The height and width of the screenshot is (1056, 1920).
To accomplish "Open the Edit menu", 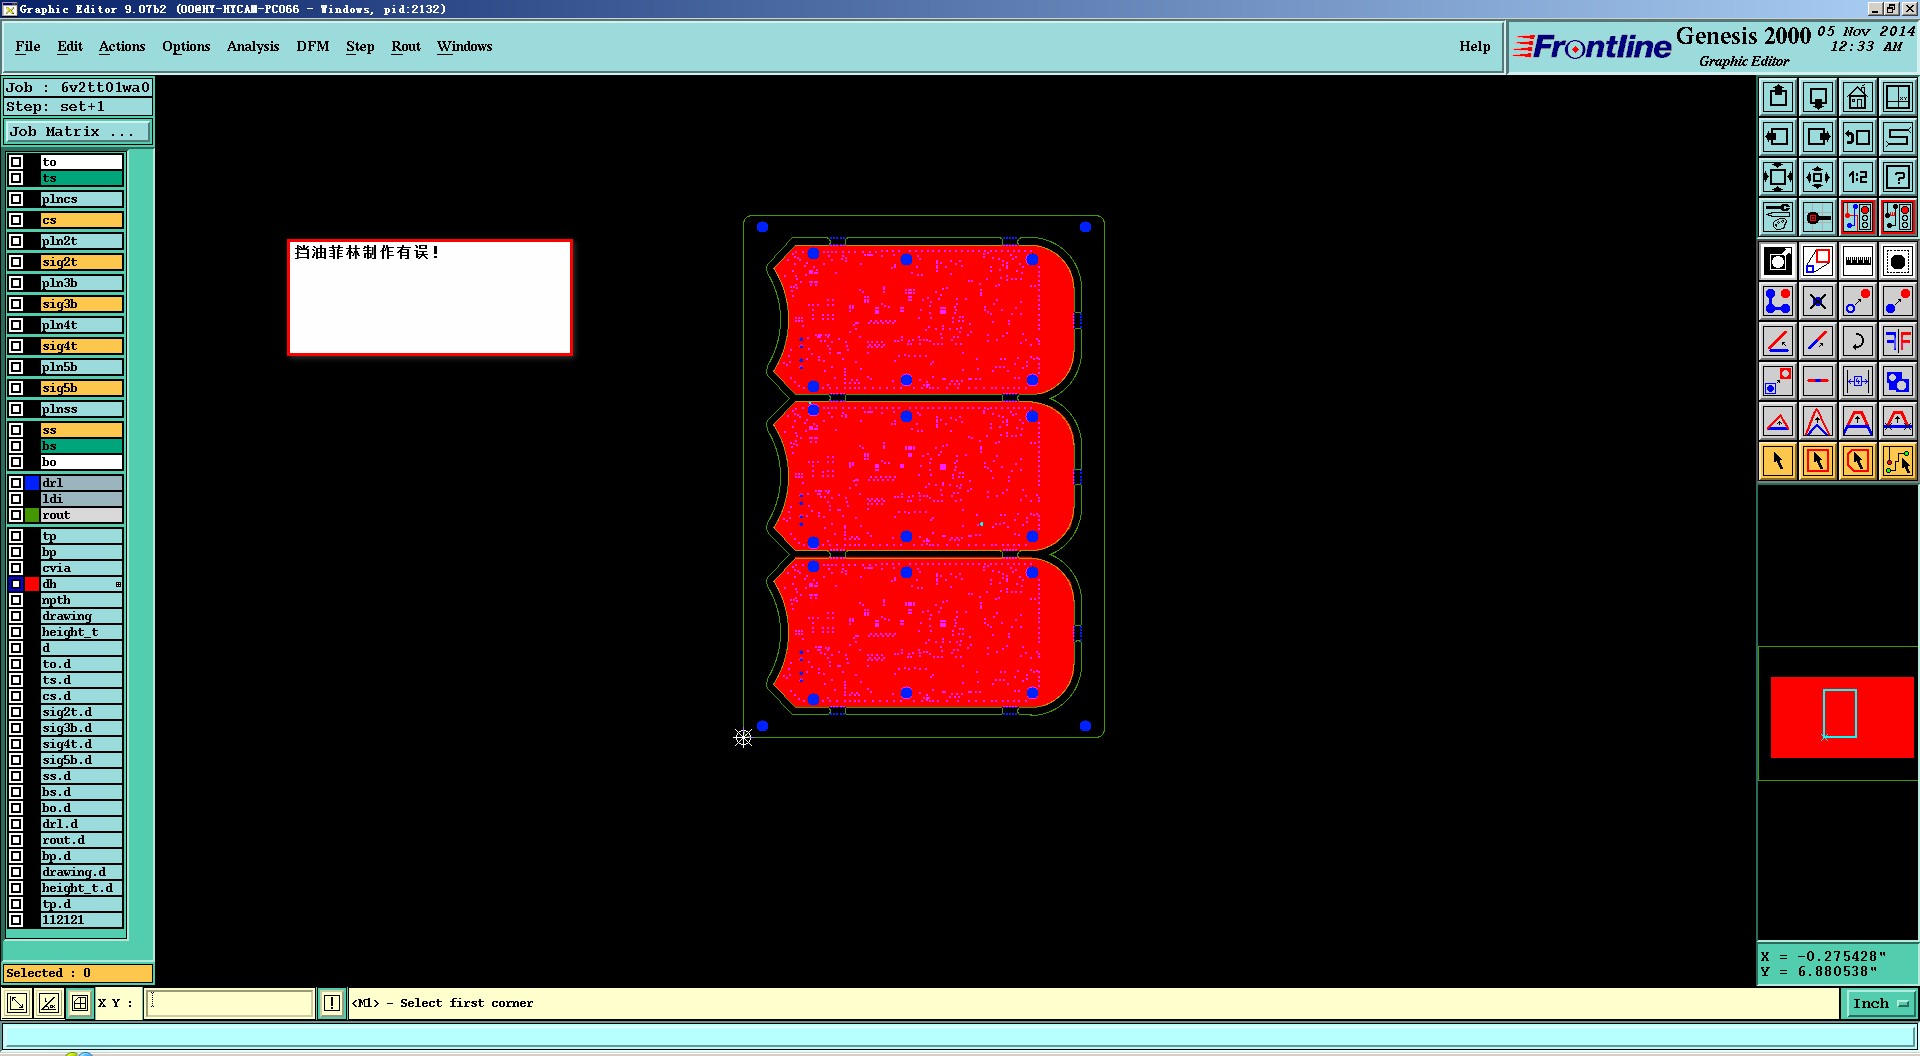I will click(70, 46).
